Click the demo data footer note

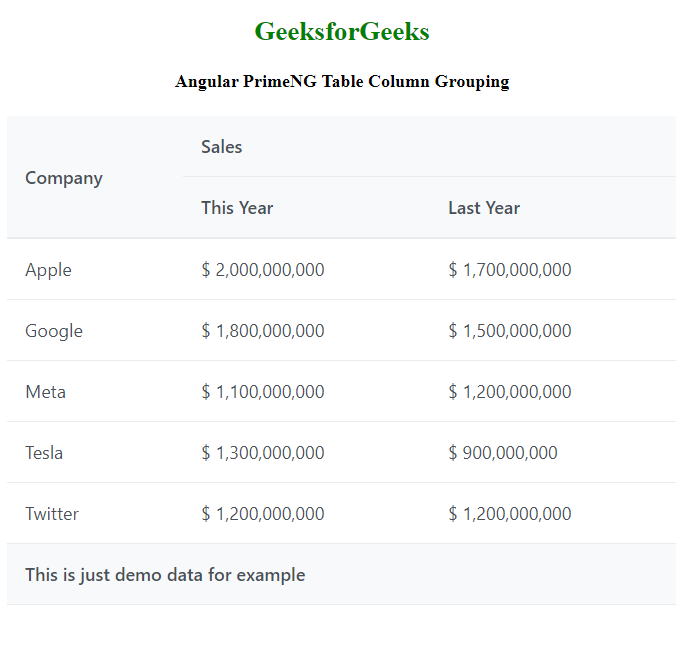tap(165, 575)
